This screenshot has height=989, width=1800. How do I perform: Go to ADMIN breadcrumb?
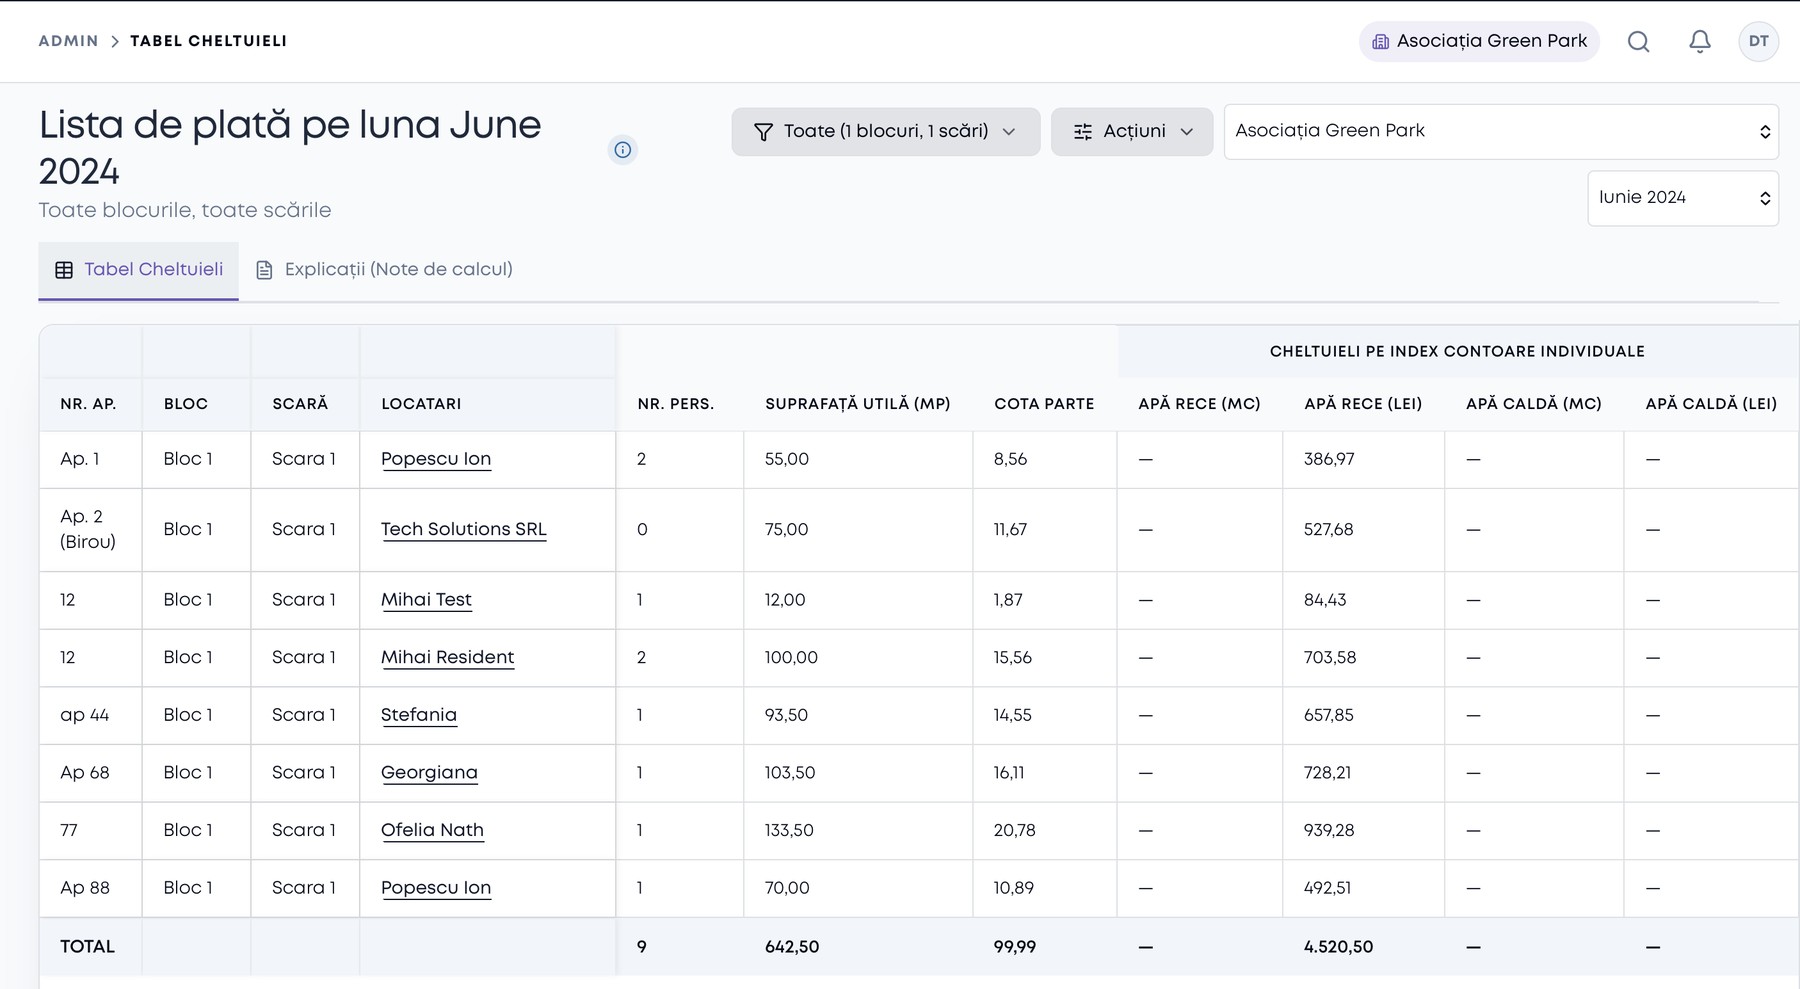click(68, 41)
